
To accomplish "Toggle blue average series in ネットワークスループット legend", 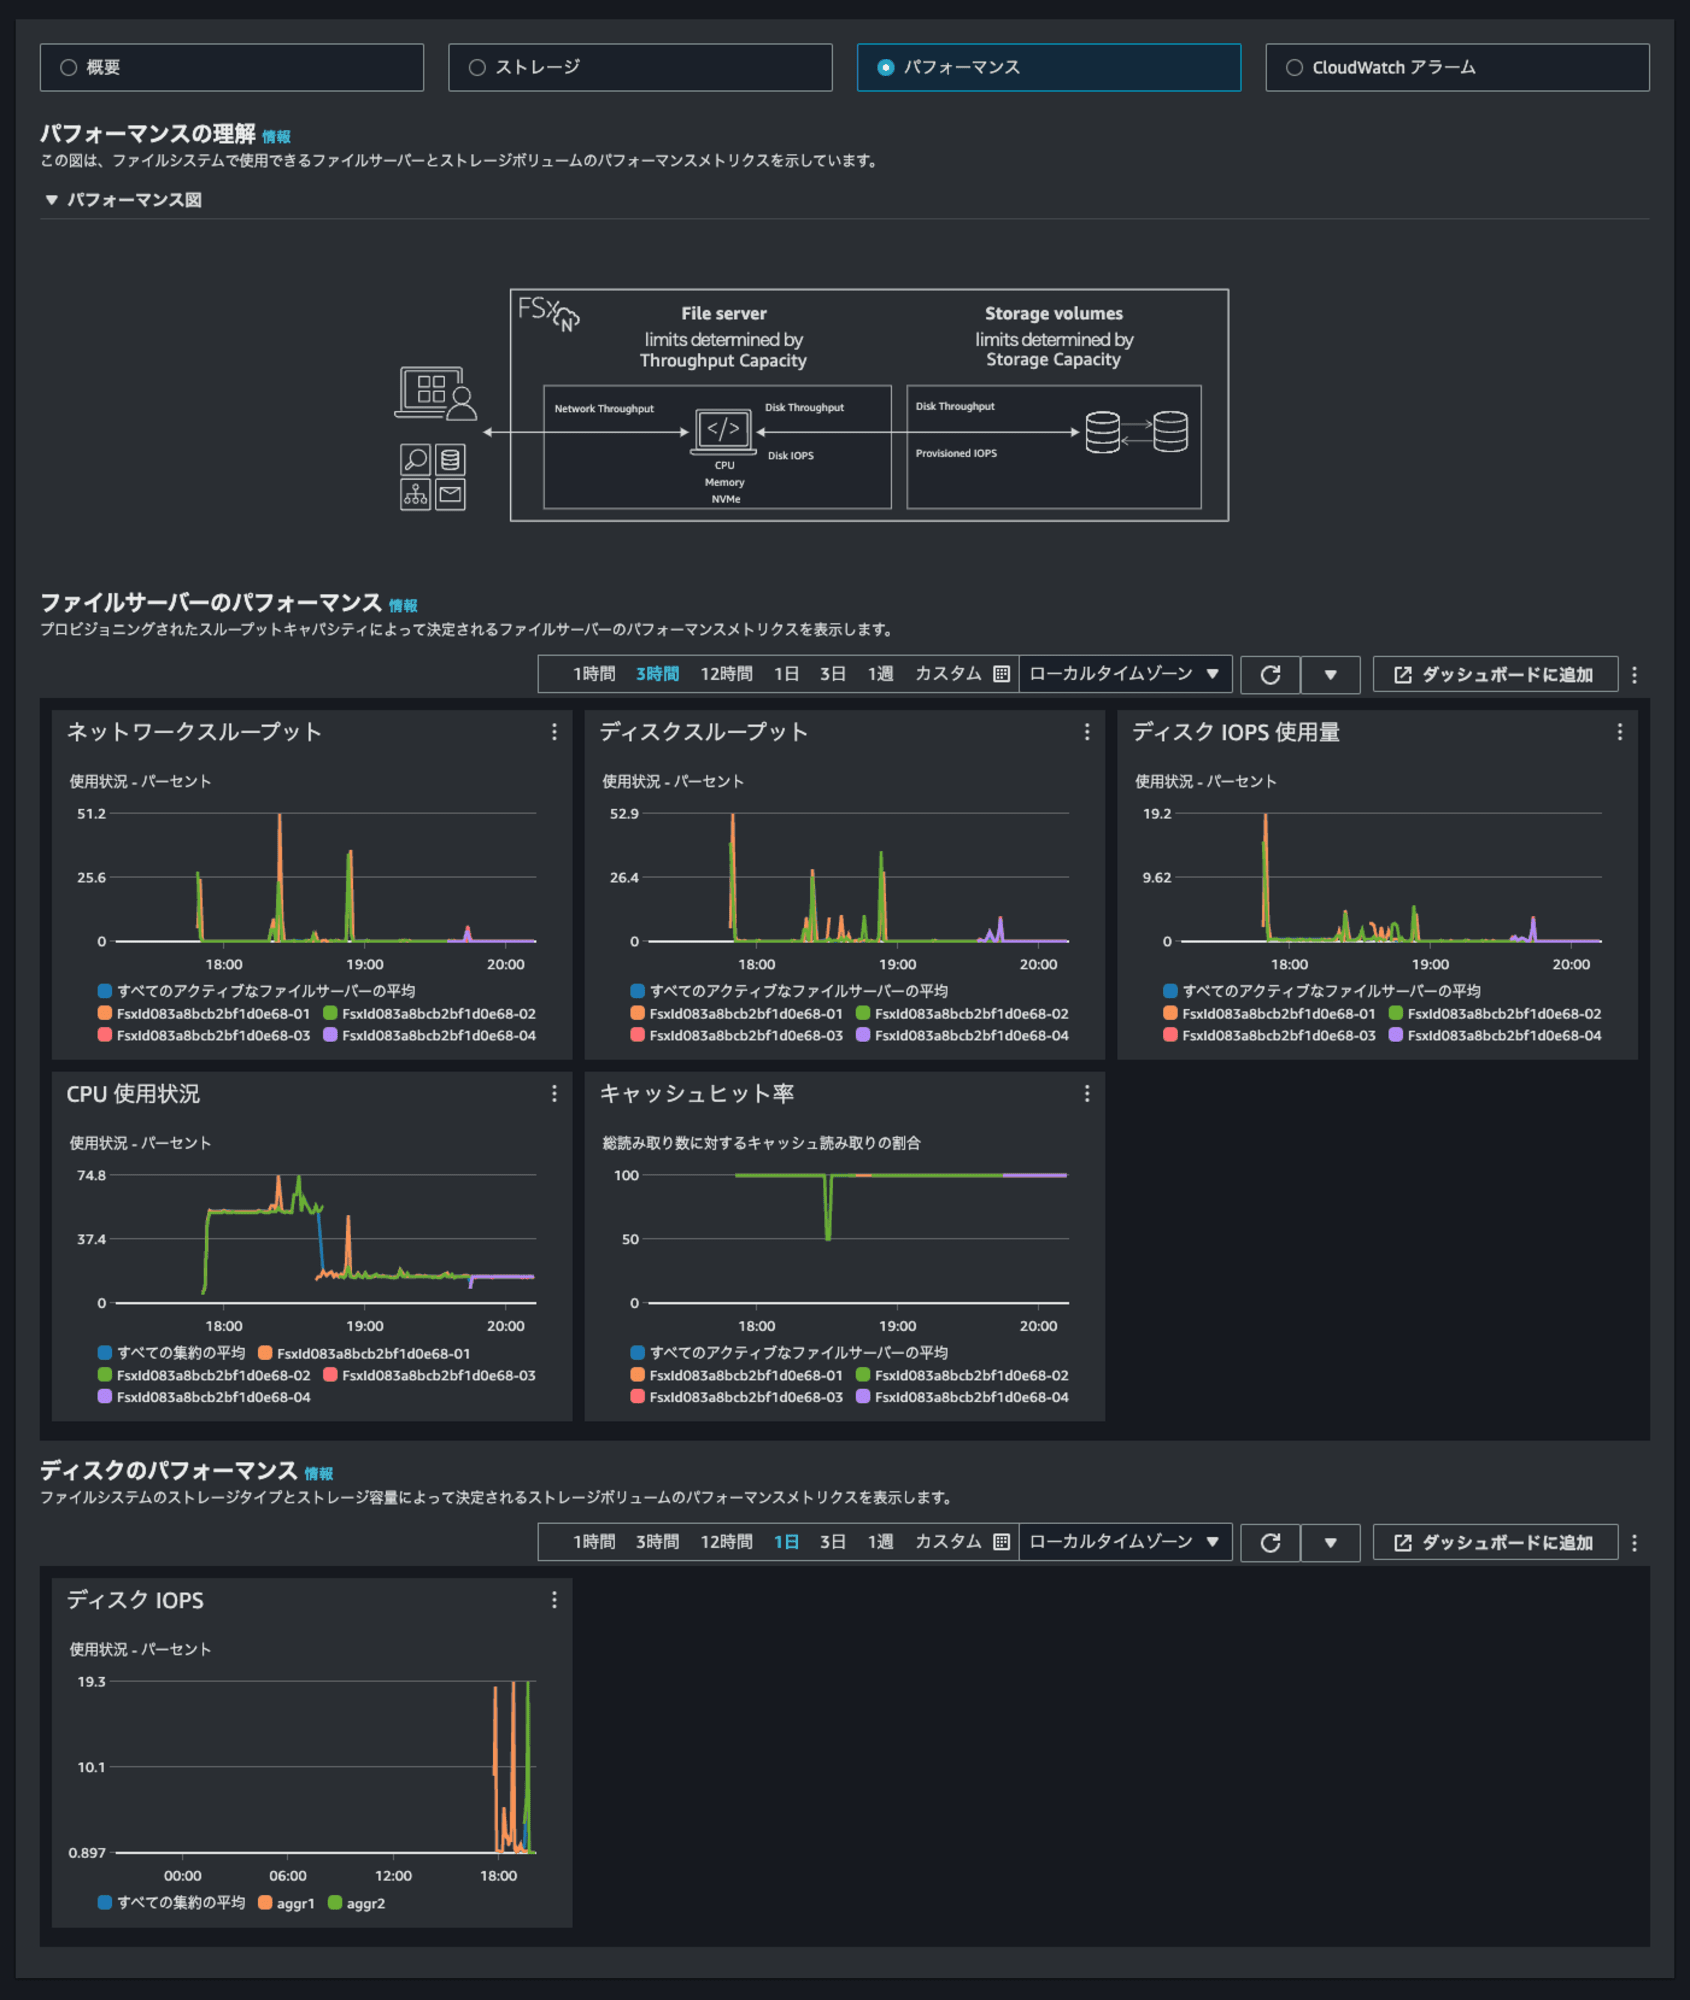I will coord(256,991).
